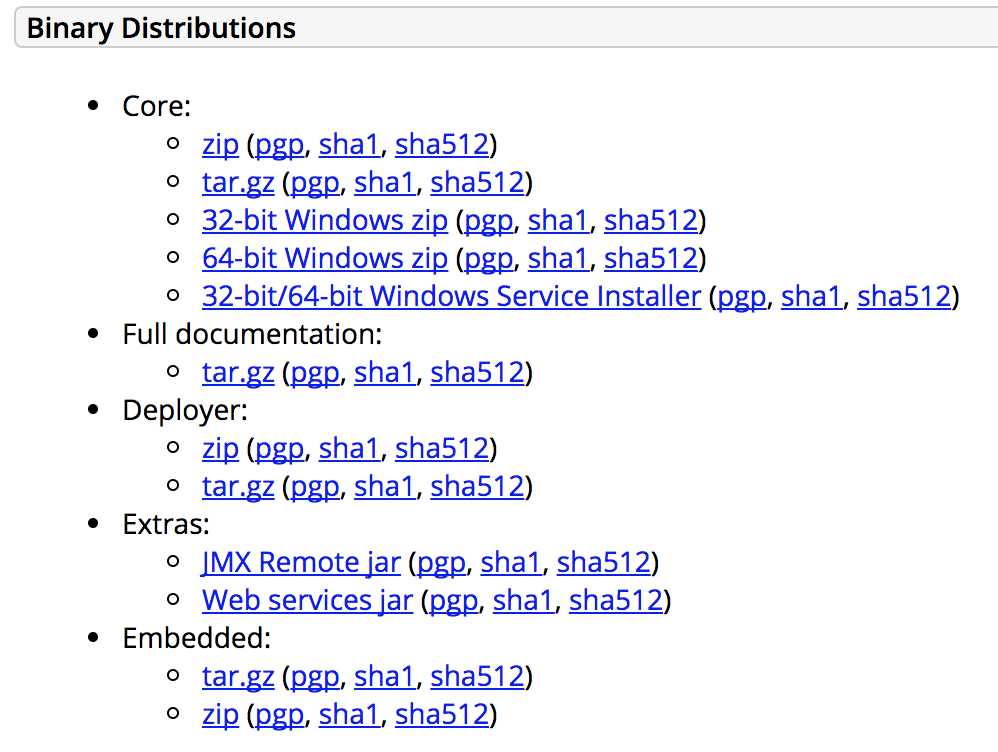Click the 32-bit Windows zip link
The width and height of the screenshot is (998, 752).
pos(325,220)
